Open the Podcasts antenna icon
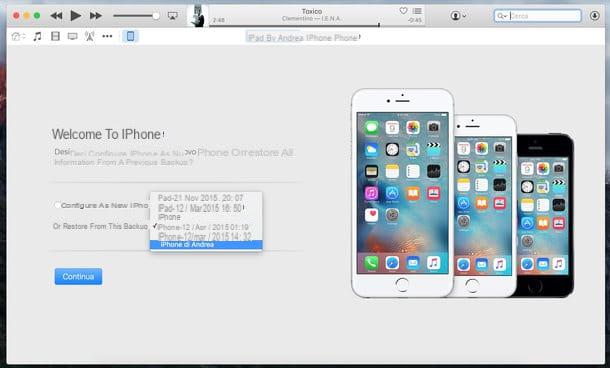Image resolution: width=610 pixels, height=368 pixels. 89,37
